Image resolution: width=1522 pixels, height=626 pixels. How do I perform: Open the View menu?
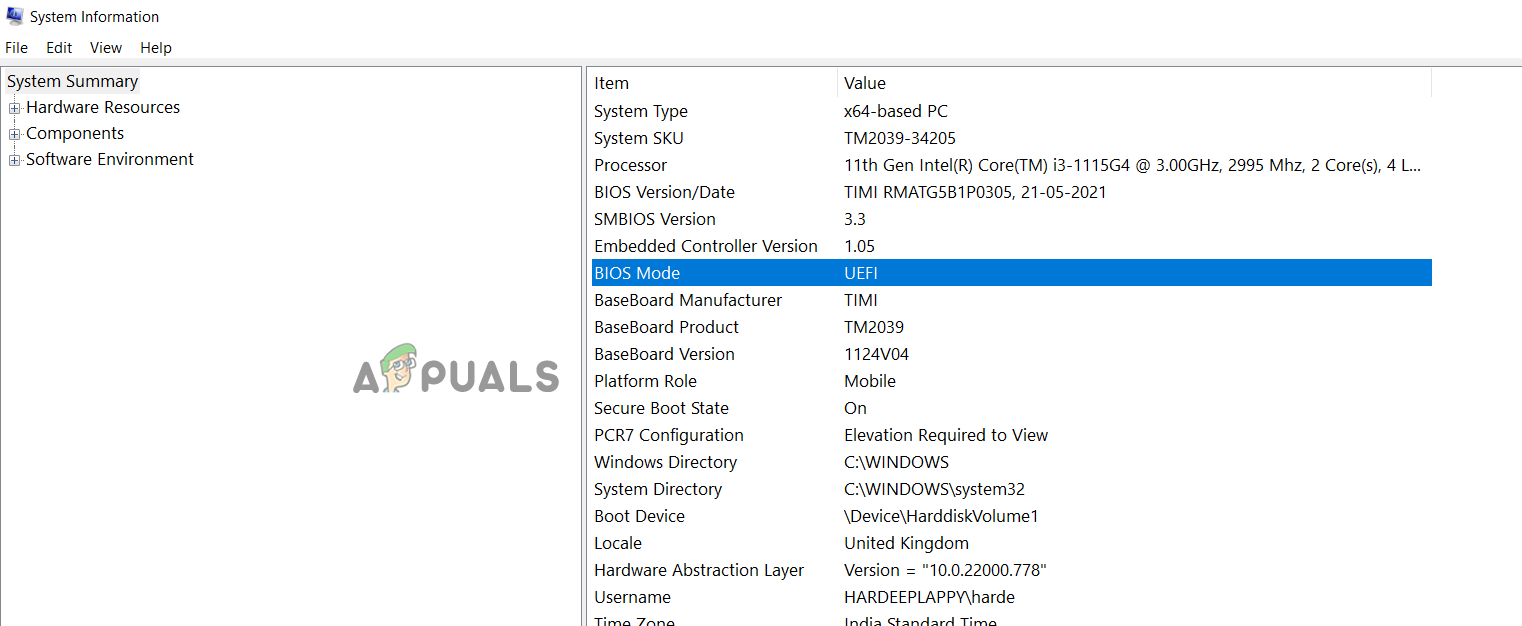coord(106,48)
